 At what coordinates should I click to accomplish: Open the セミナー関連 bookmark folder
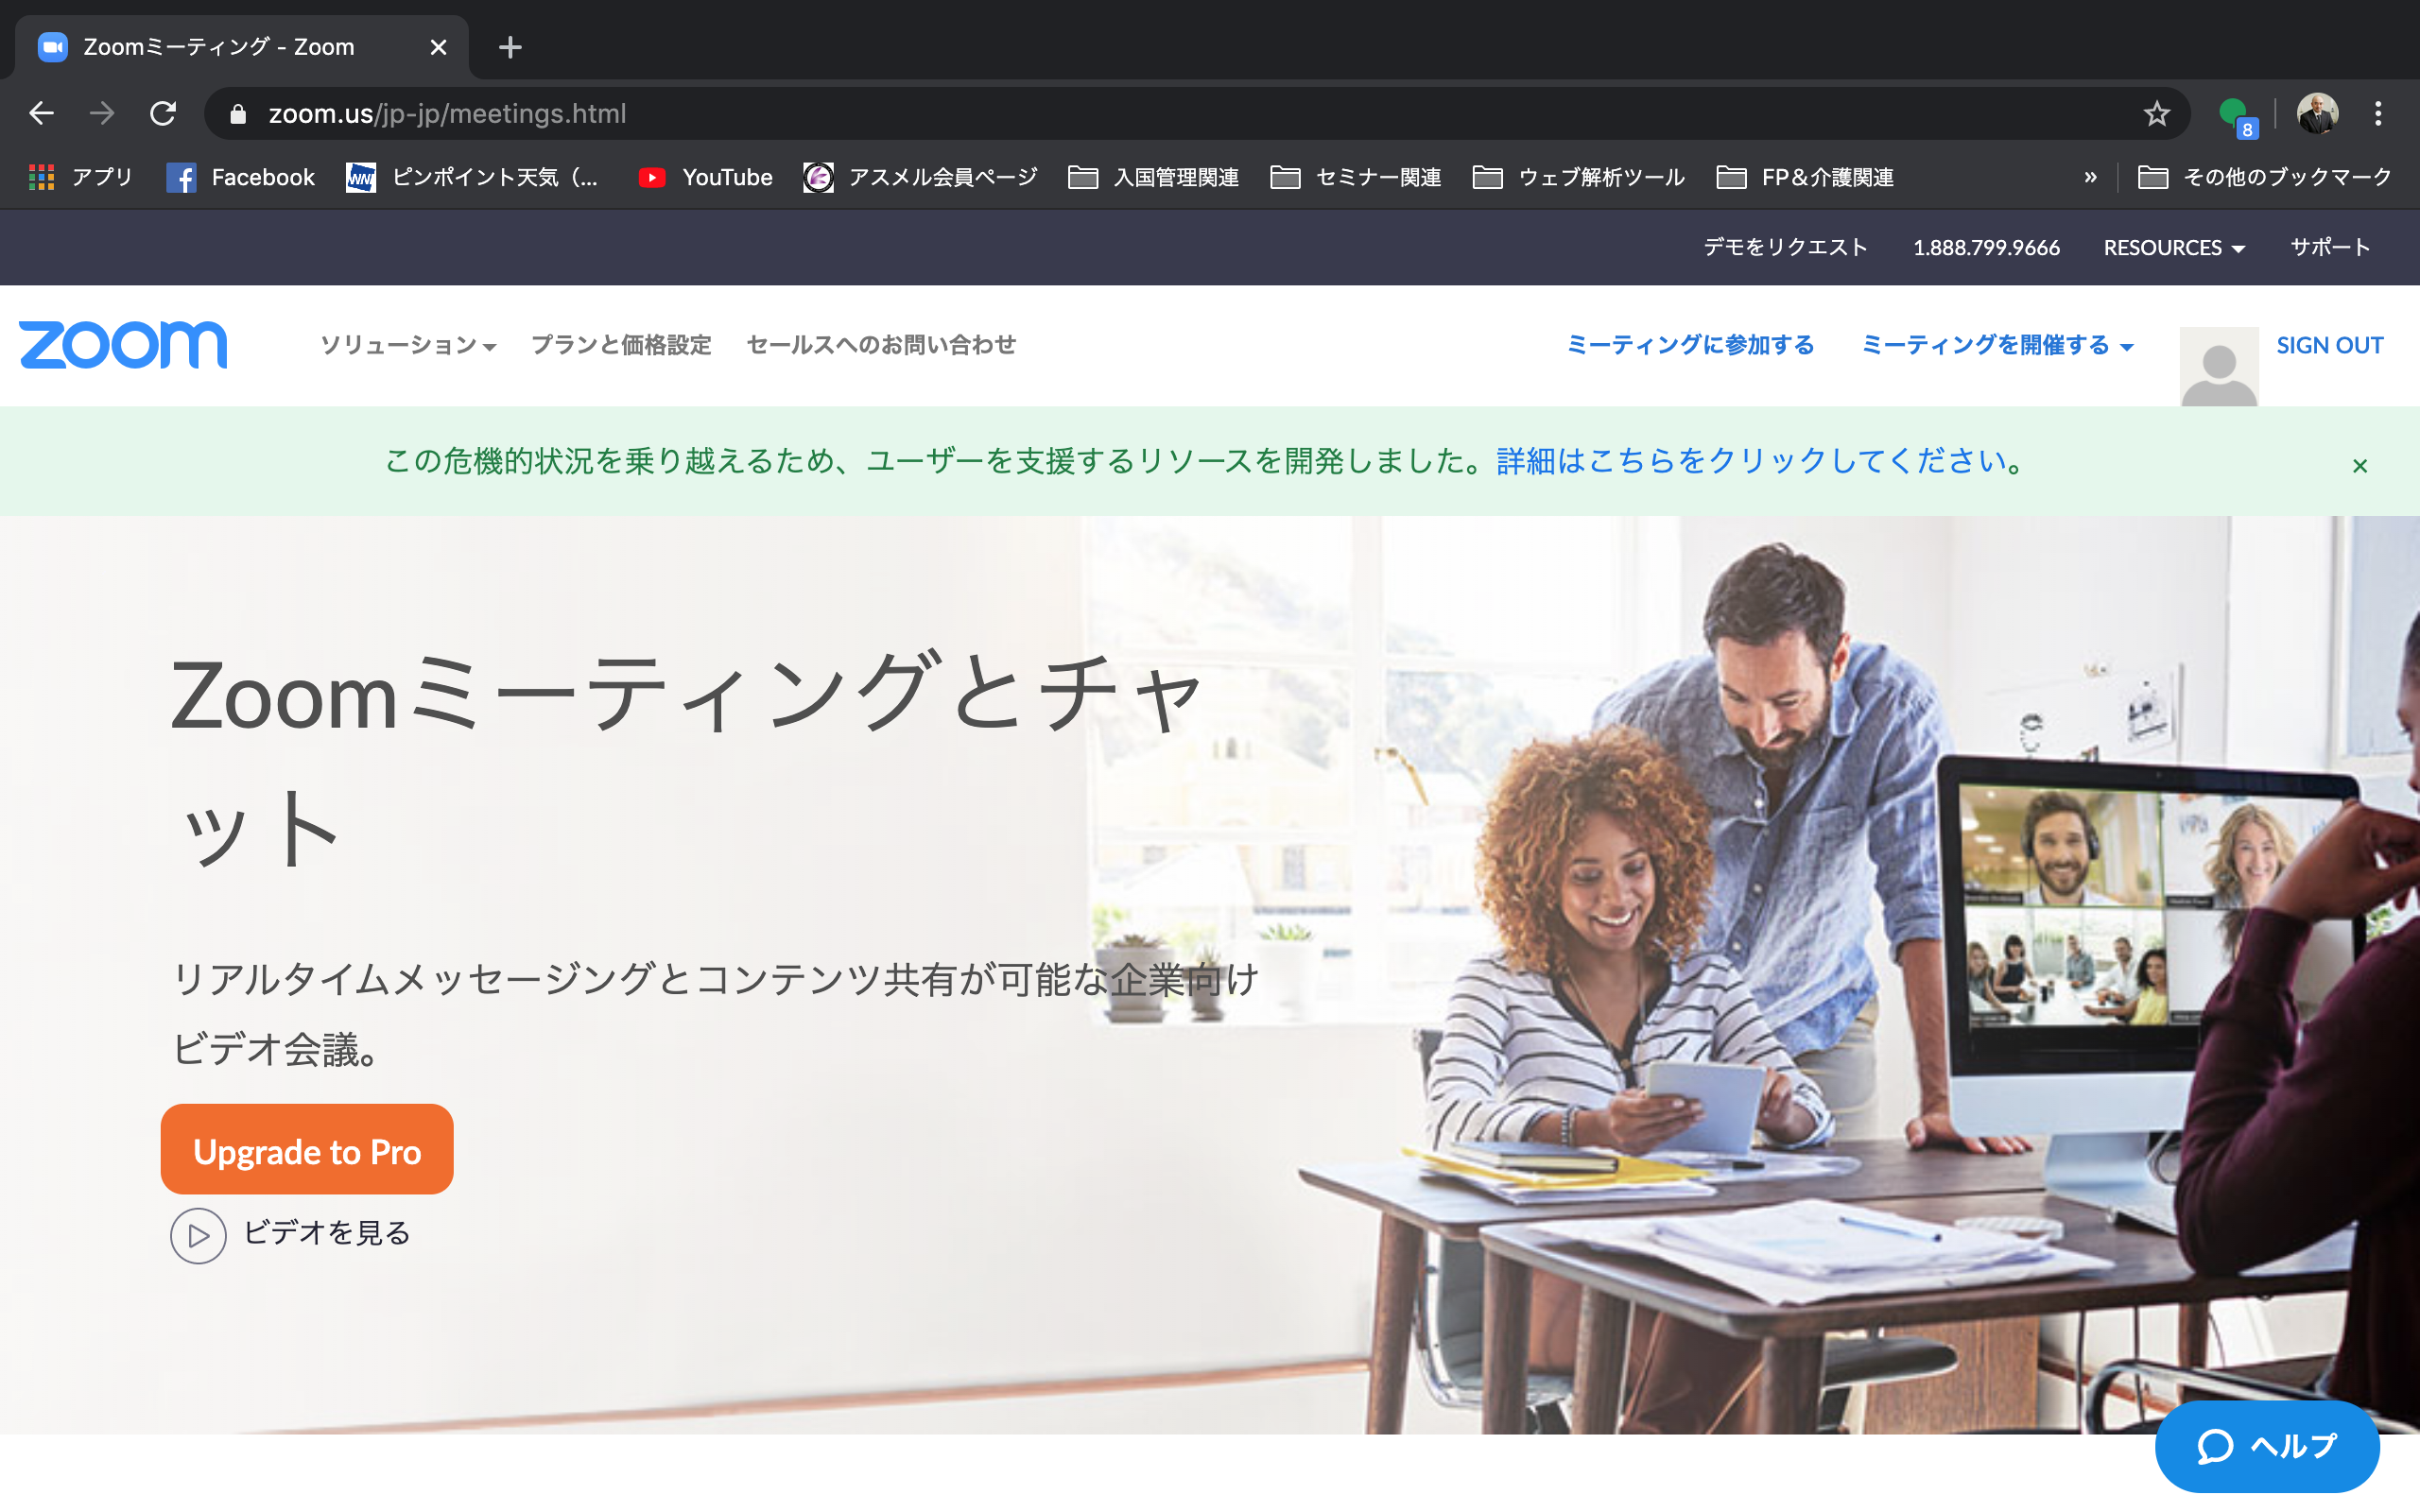pyautogui.click(x=1355, y=177)
